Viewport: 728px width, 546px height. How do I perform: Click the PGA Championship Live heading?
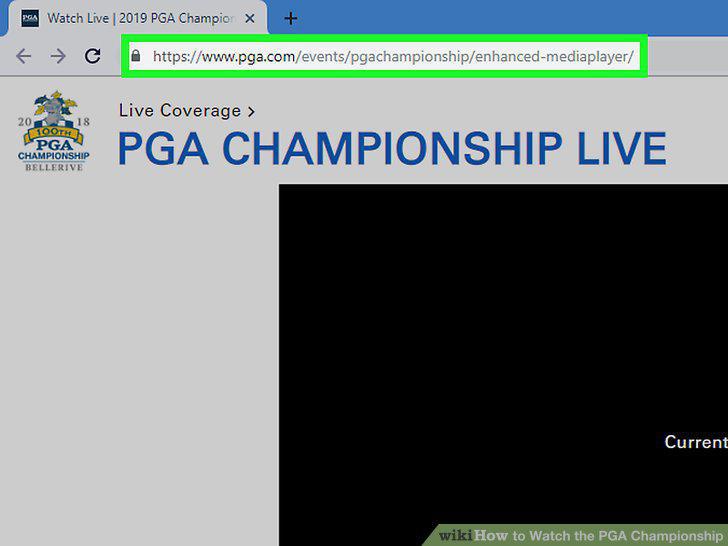[392, 148]
